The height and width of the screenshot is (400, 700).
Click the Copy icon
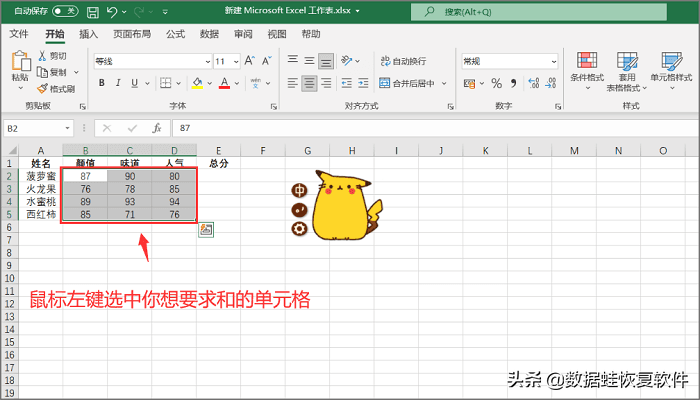tap(42, 72)
